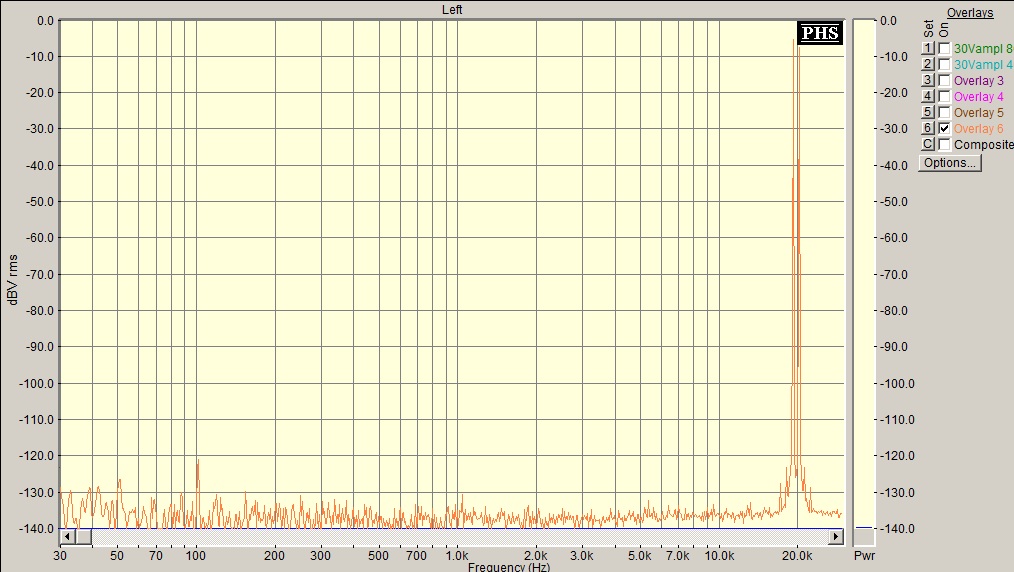Click the Left channel title above the graph
The image size is (1014, 572).
(452, 10)
